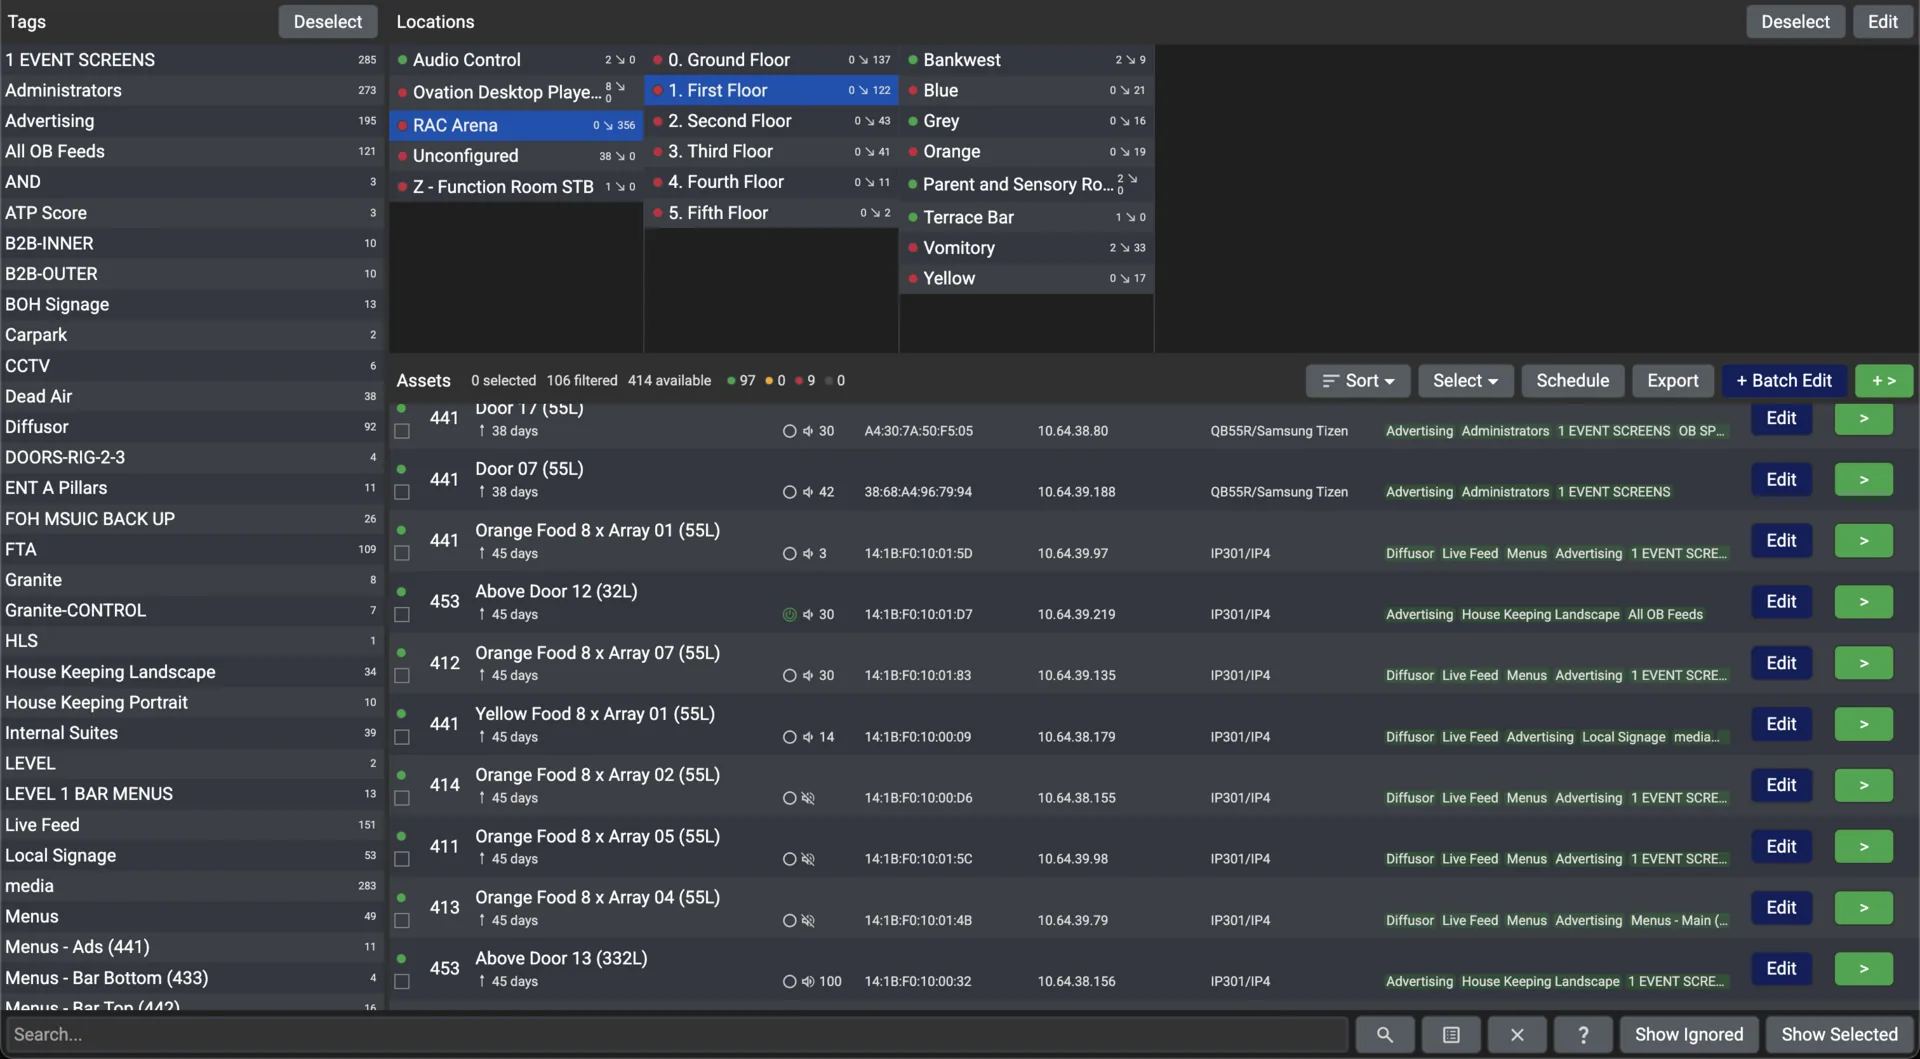Select checkbox for Above Door 12 (32L)
Viewport: 1920px width, 1059px height.
coord(402,615)
